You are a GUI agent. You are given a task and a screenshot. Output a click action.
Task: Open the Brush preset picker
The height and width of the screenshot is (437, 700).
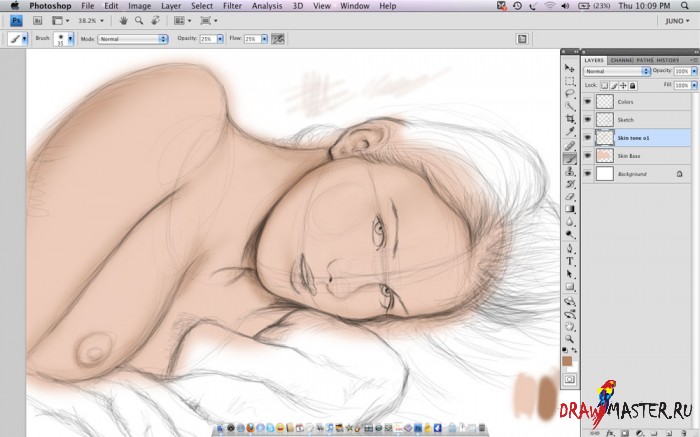(71, 39)
